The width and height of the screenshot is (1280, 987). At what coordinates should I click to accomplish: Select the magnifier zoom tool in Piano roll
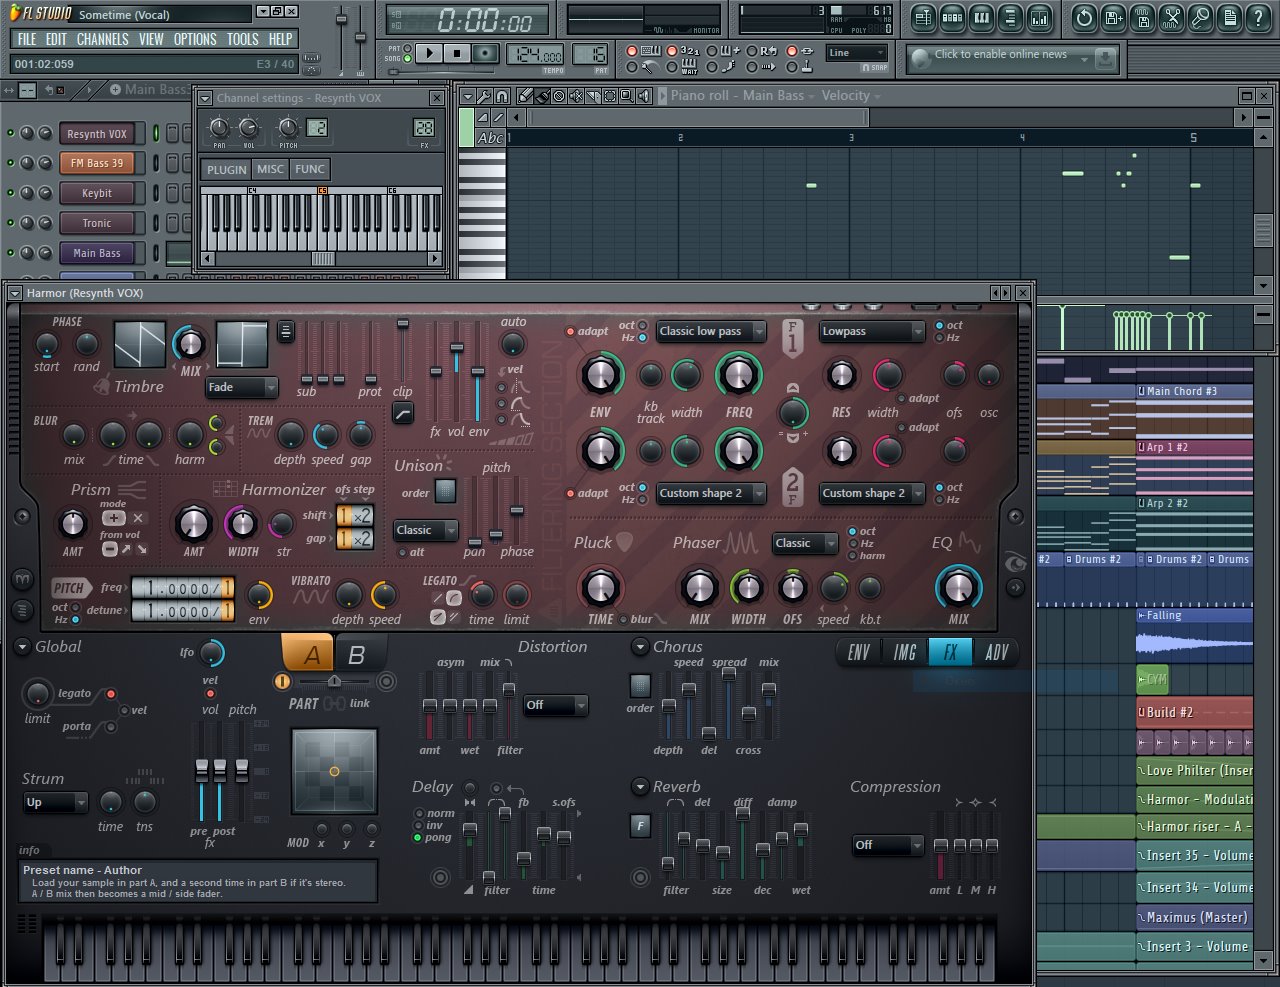point(626,96)
